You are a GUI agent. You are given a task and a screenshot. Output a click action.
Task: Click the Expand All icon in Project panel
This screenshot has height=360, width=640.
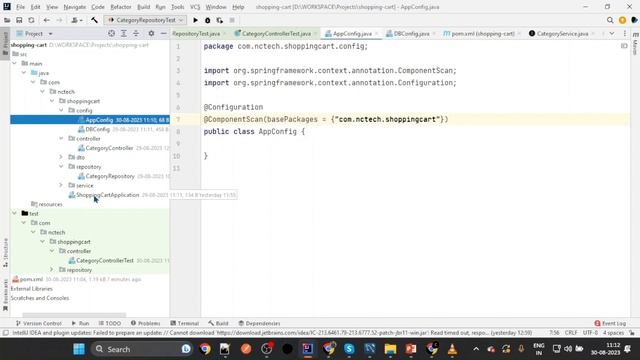(124, 33)
